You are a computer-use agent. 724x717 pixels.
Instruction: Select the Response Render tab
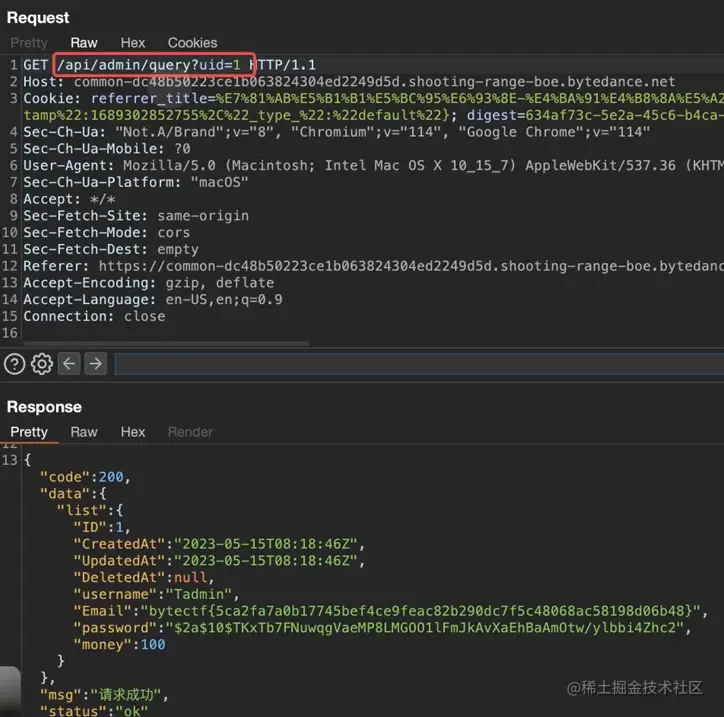pyautogui.click(x=190, y=432)
